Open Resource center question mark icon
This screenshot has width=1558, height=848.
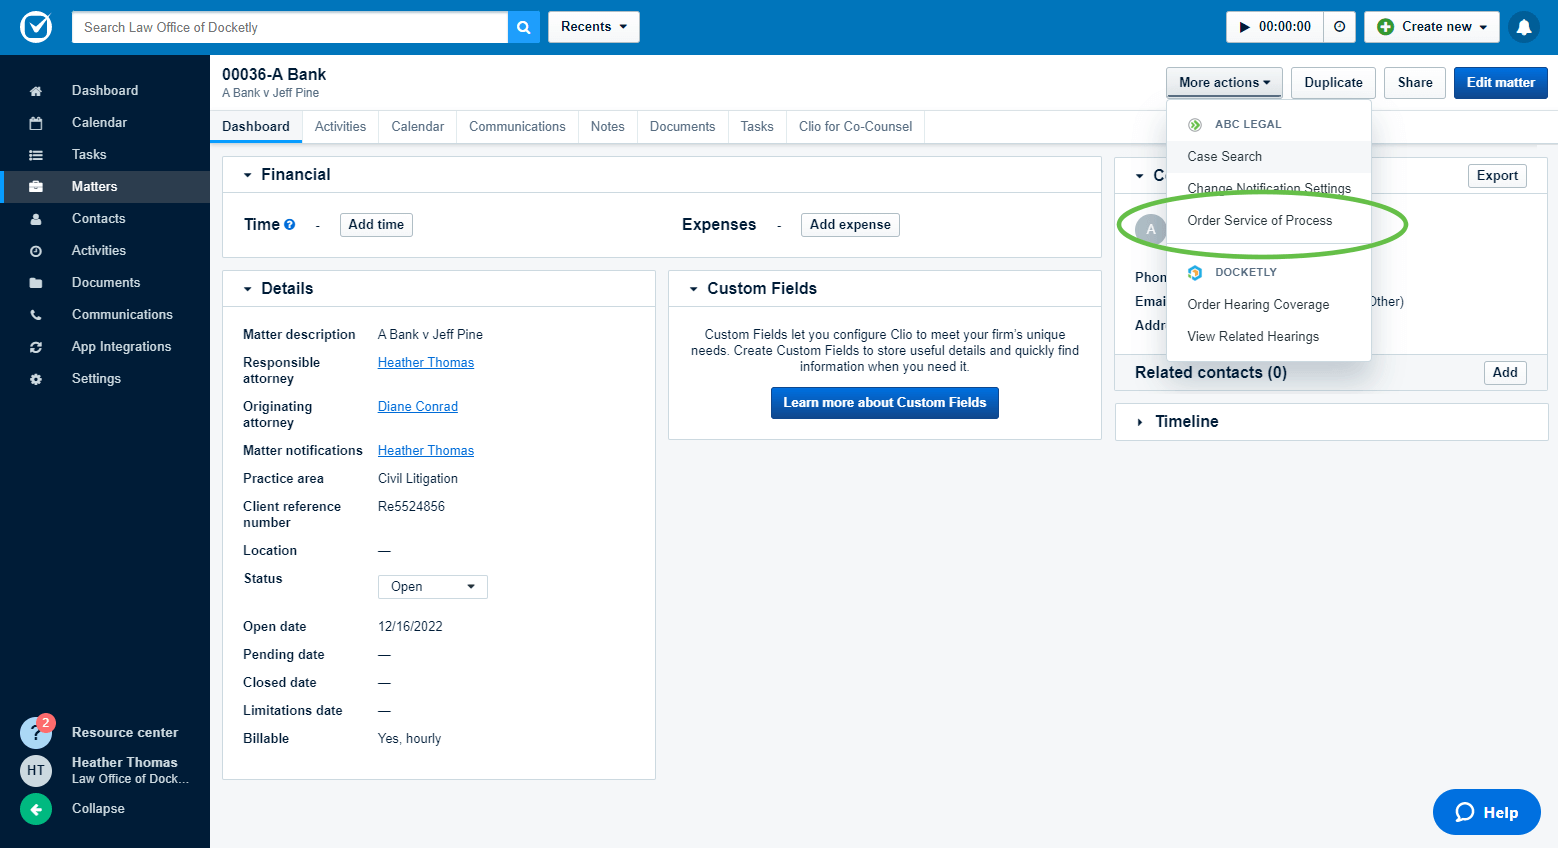(x=36, y=733)
